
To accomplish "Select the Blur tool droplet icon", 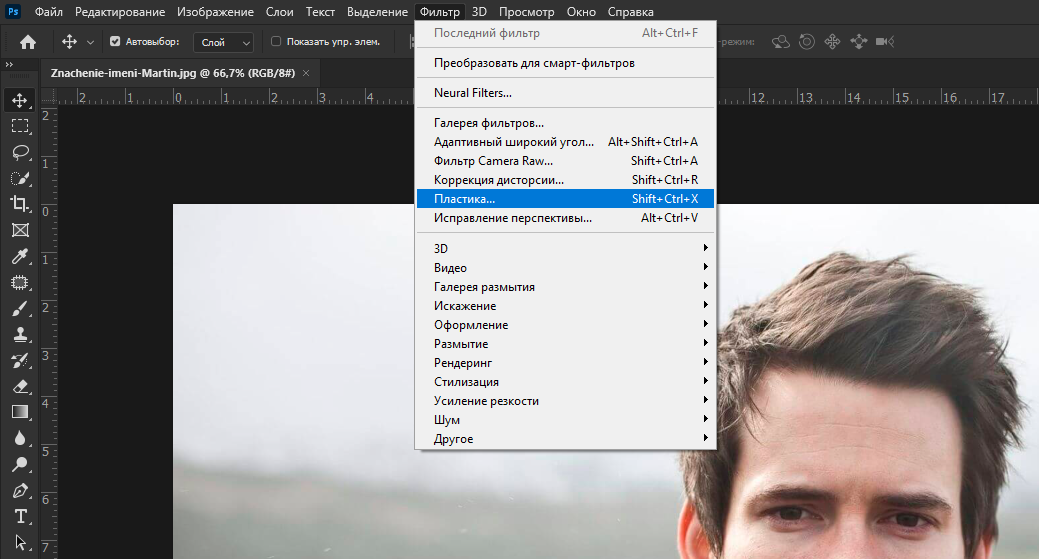I will point(20,438).
